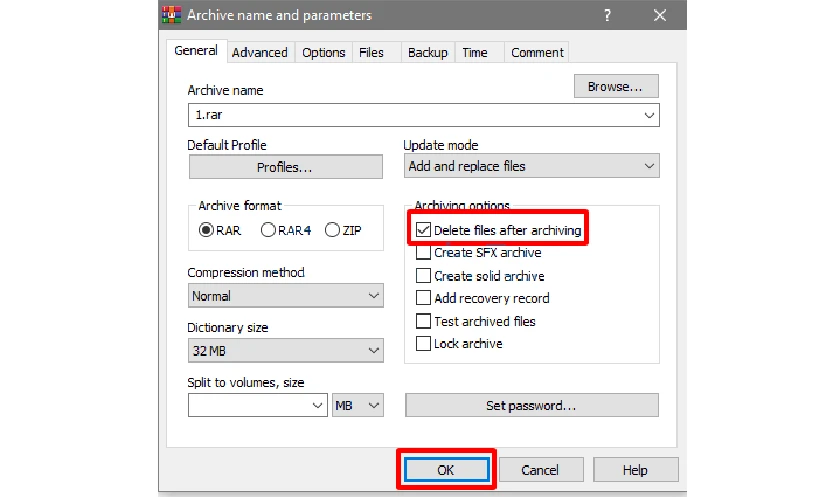The image size is (840, 497).
Task: Open the Backup tab
Action: pos(428,52)
